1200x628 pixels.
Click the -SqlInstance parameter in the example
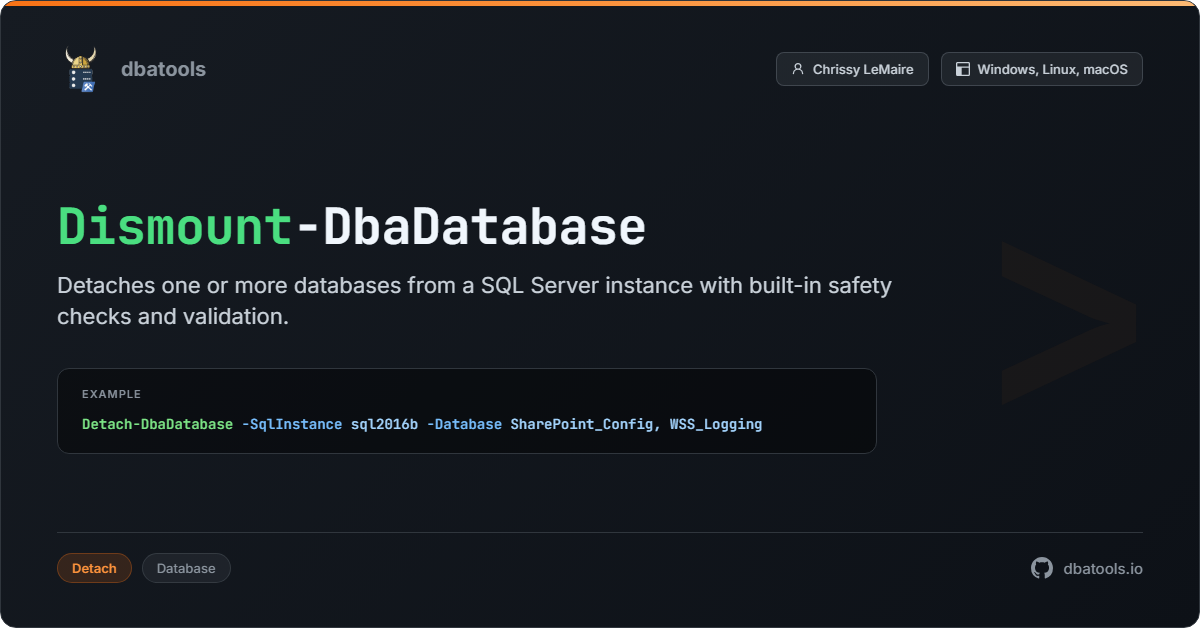(x=292, y=424)
